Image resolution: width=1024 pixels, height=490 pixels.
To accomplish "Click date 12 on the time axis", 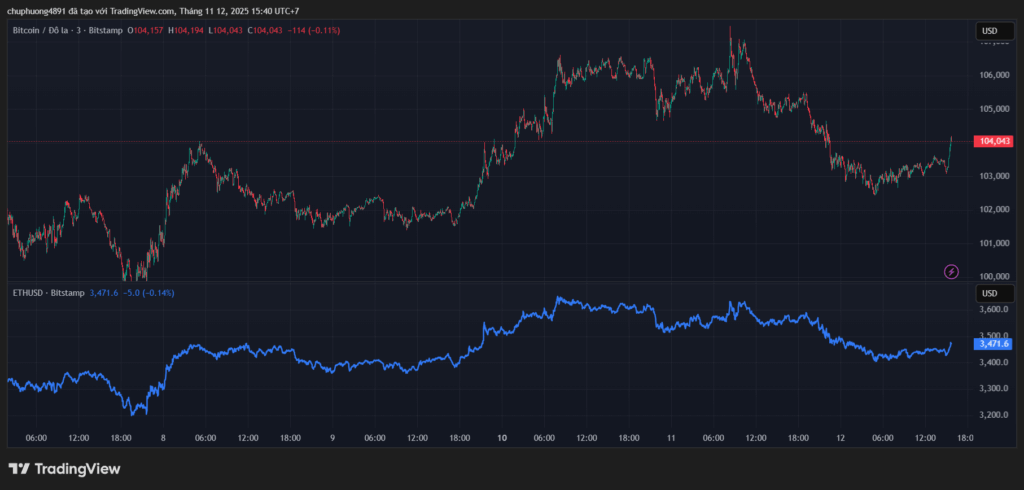I will pyautogui.click(x=841, y=438).
